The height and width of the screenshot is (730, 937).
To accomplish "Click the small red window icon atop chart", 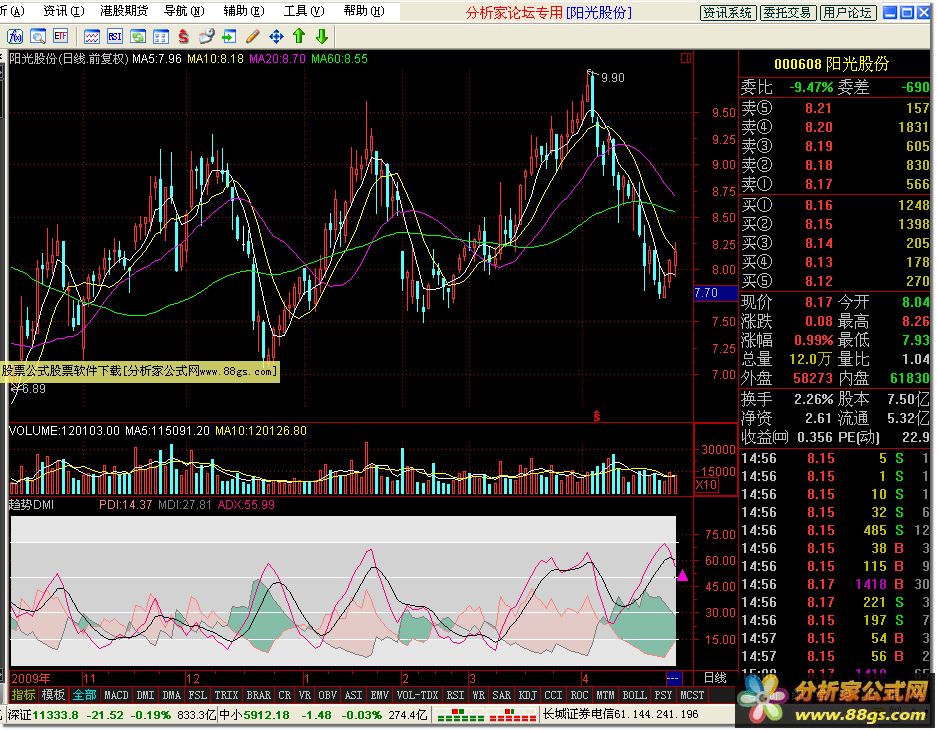I will (686, 58).
